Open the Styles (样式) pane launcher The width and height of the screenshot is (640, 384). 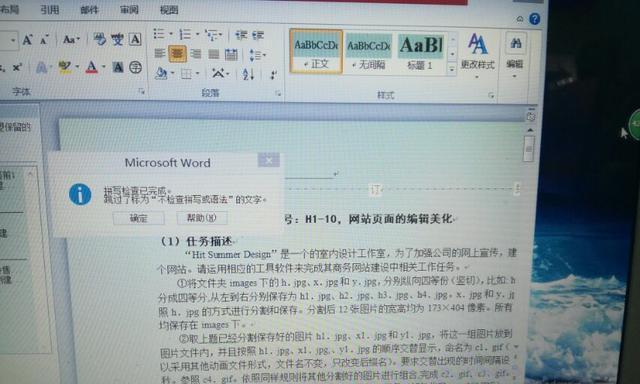tap(491, 95)
